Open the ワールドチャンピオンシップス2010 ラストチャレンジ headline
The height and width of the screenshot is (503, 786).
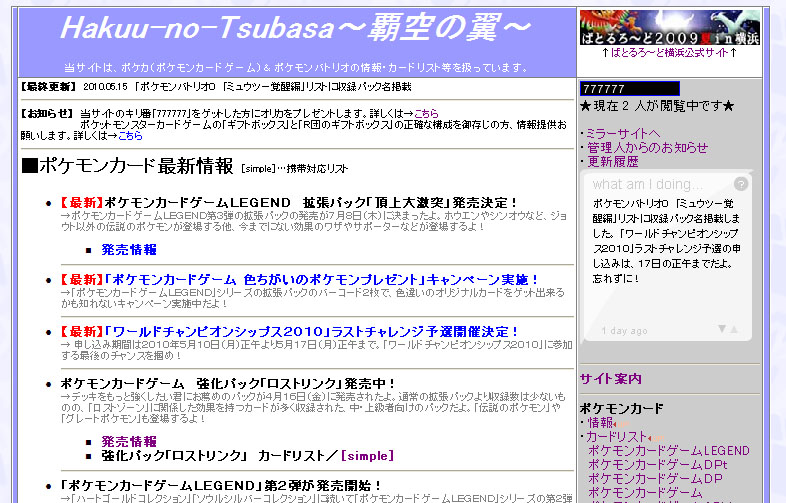(311, 331)
